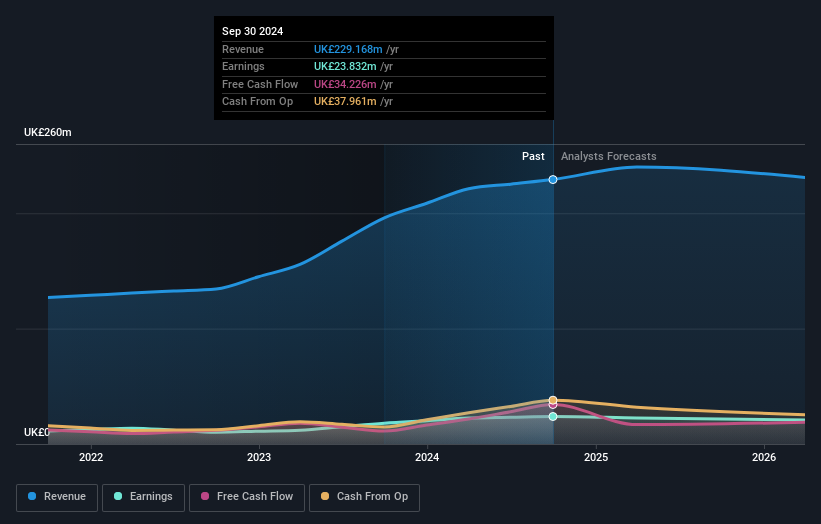Click the Free Cash Flow label in tooltip

coord(260,84)
